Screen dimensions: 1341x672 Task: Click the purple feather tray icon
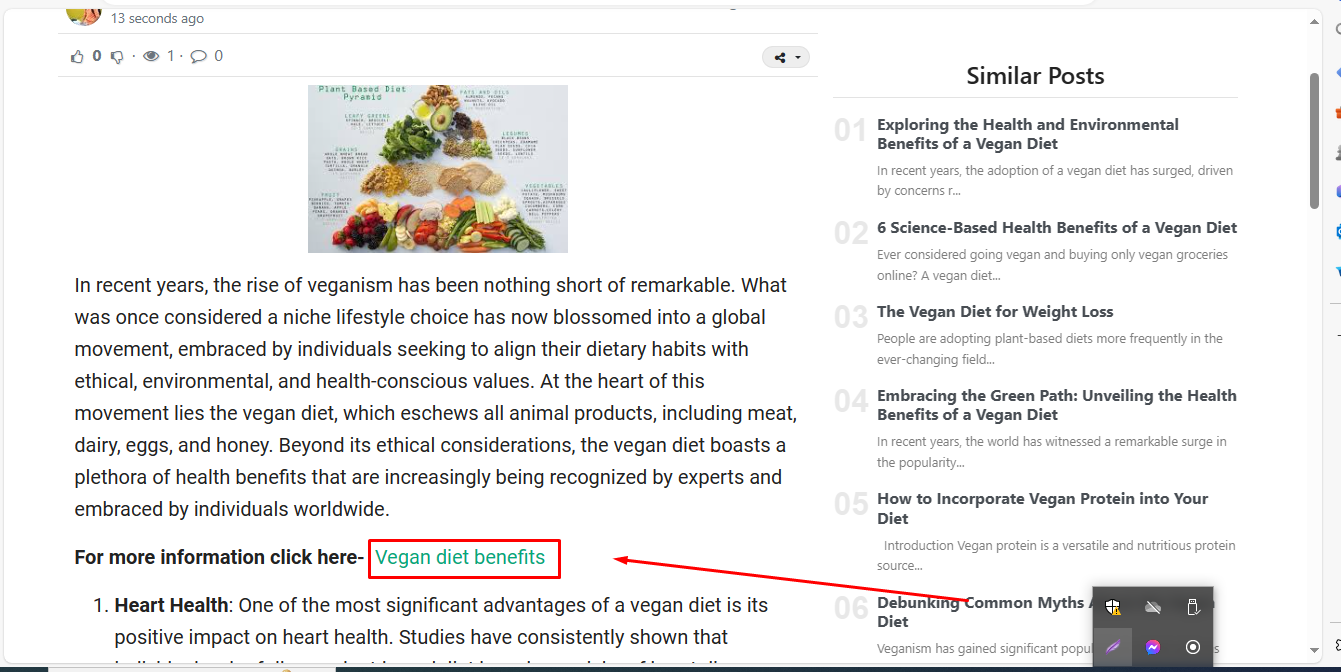1112,647
